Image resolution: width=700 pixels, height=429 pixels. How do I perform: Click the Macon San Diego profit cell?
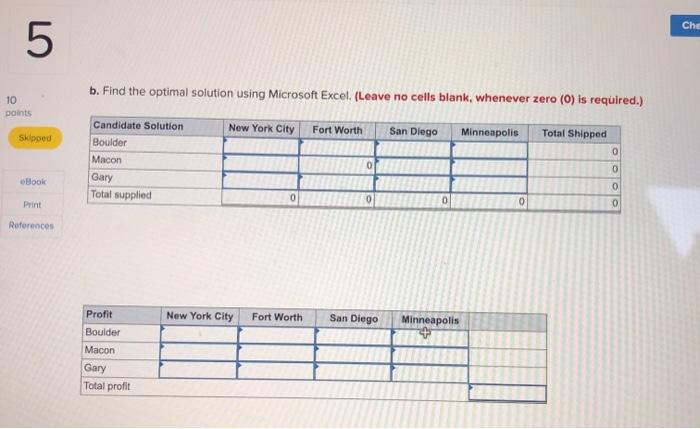click(353, 354)
